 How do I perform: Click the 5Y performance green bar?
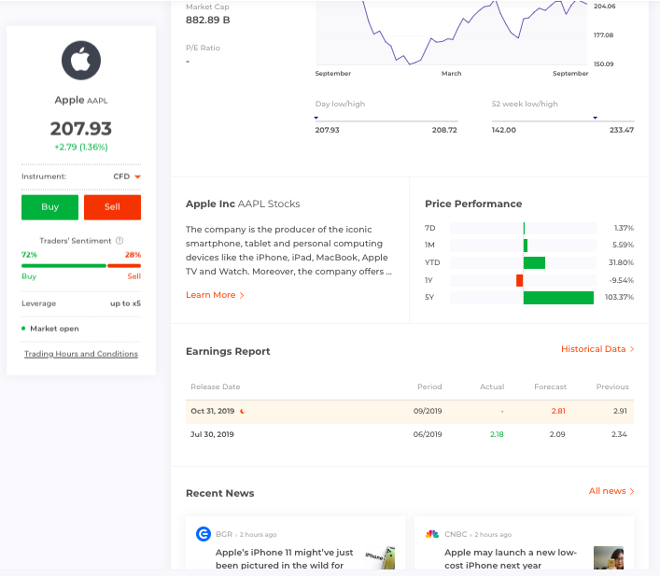559,297
